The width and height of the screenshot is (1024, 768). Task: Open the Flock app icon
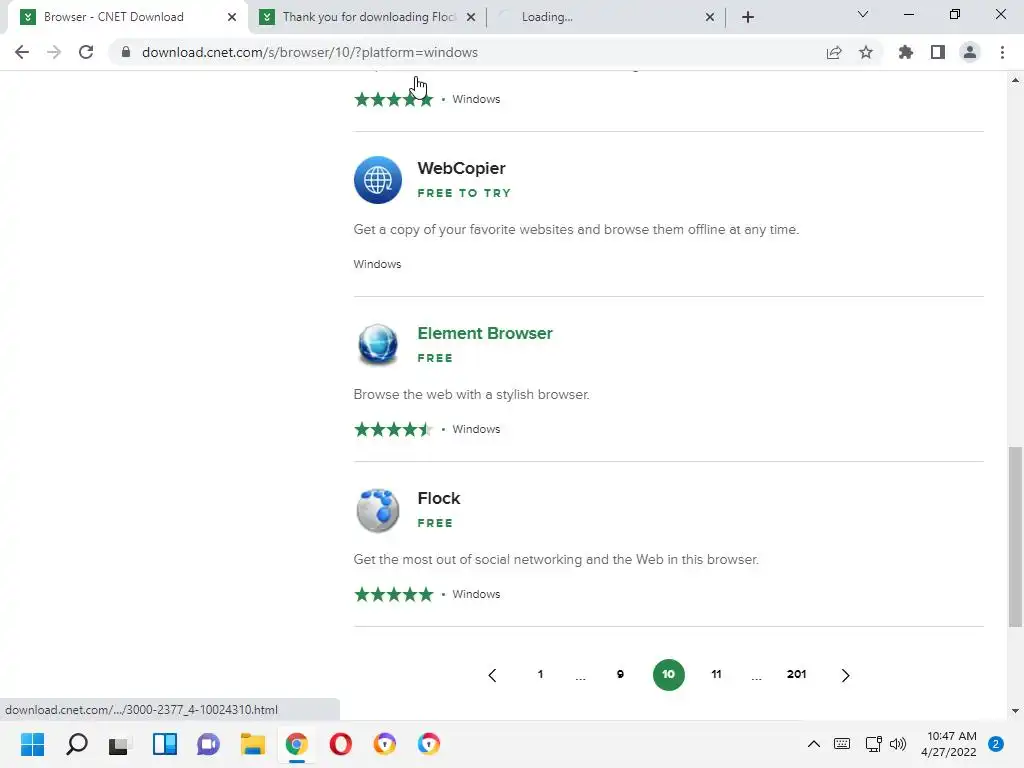377,510
